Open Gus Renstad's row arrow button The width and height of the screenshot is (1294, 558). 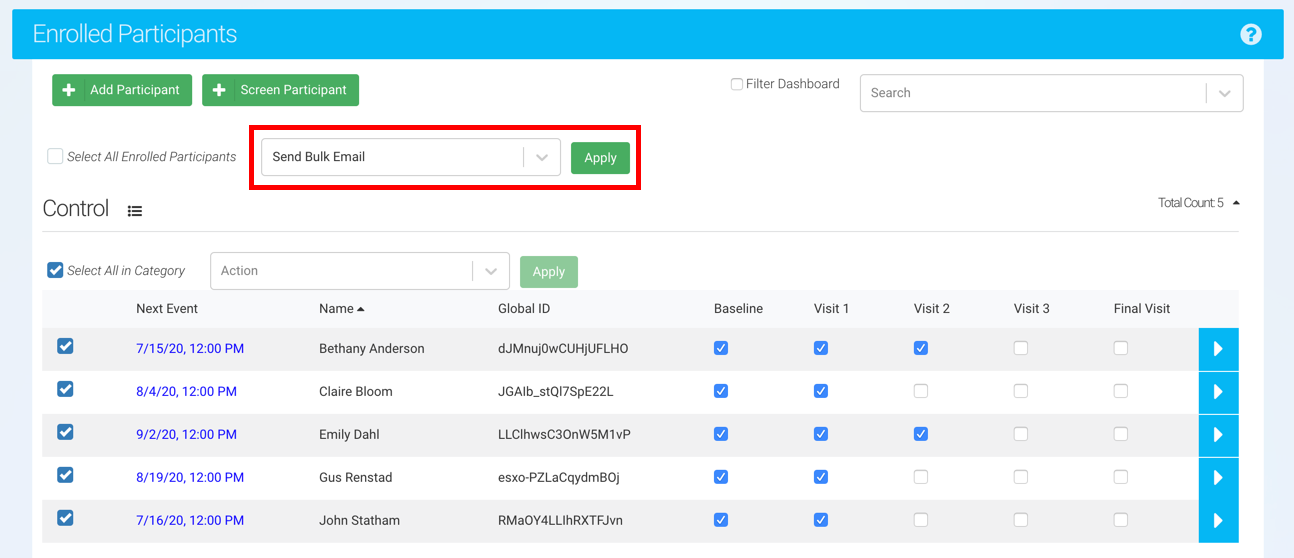[x=1218, y=478]
